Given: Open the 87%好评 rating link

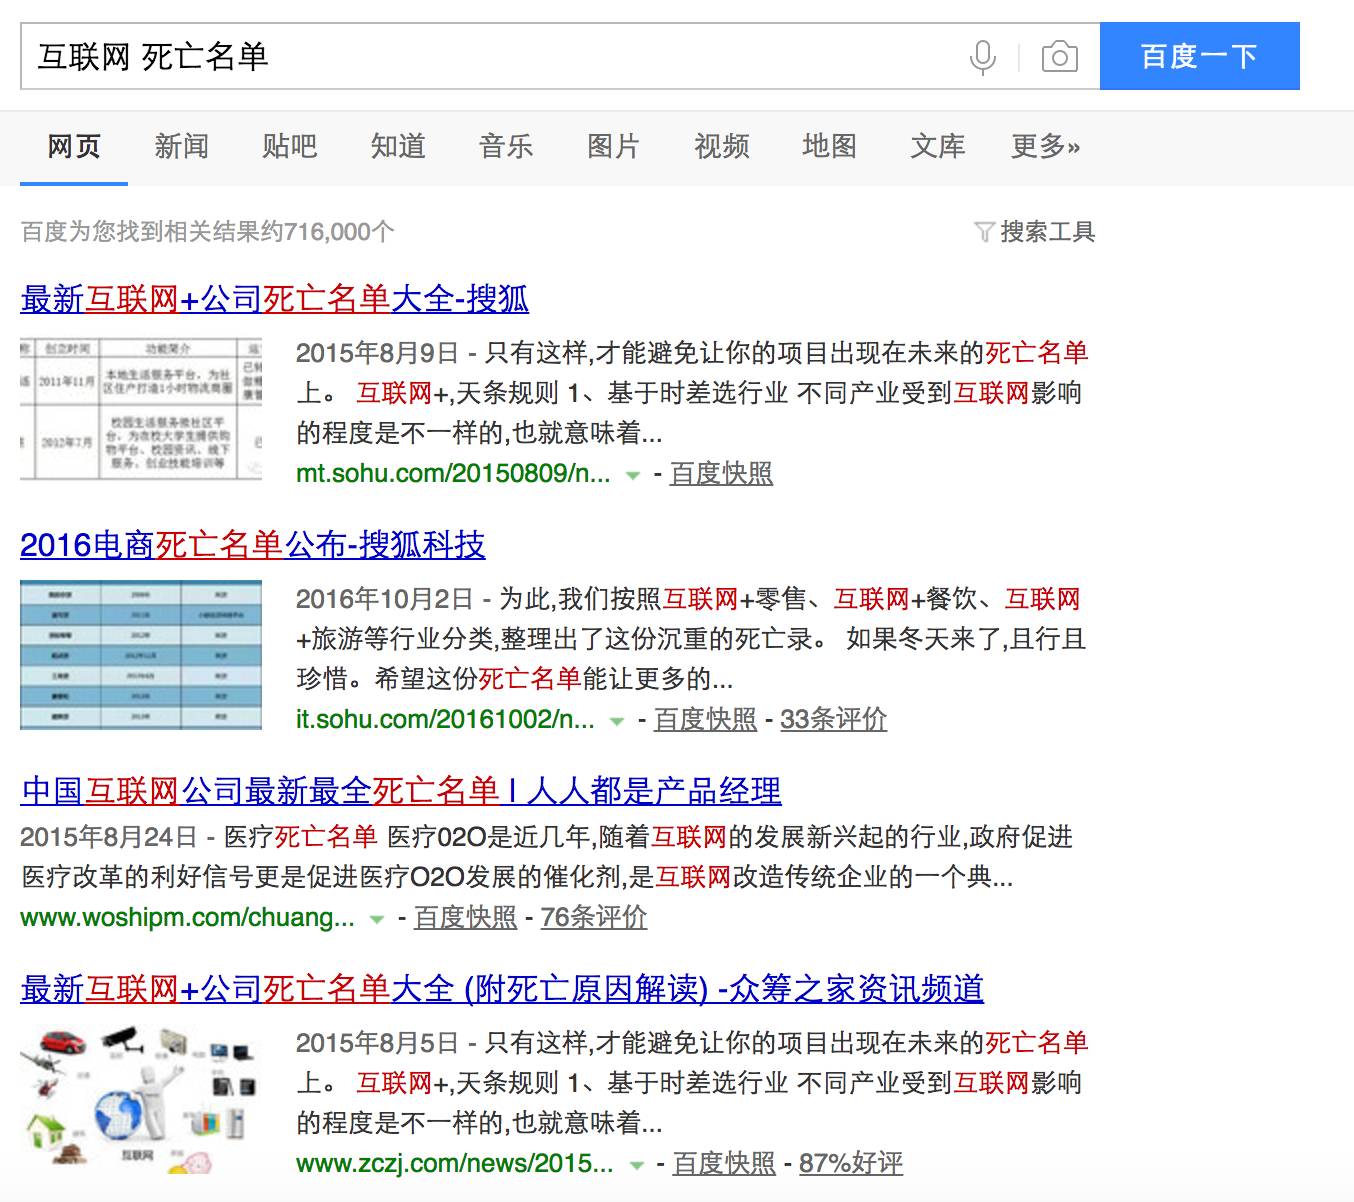Looking at the screenshot, I should click(851, 1163).
